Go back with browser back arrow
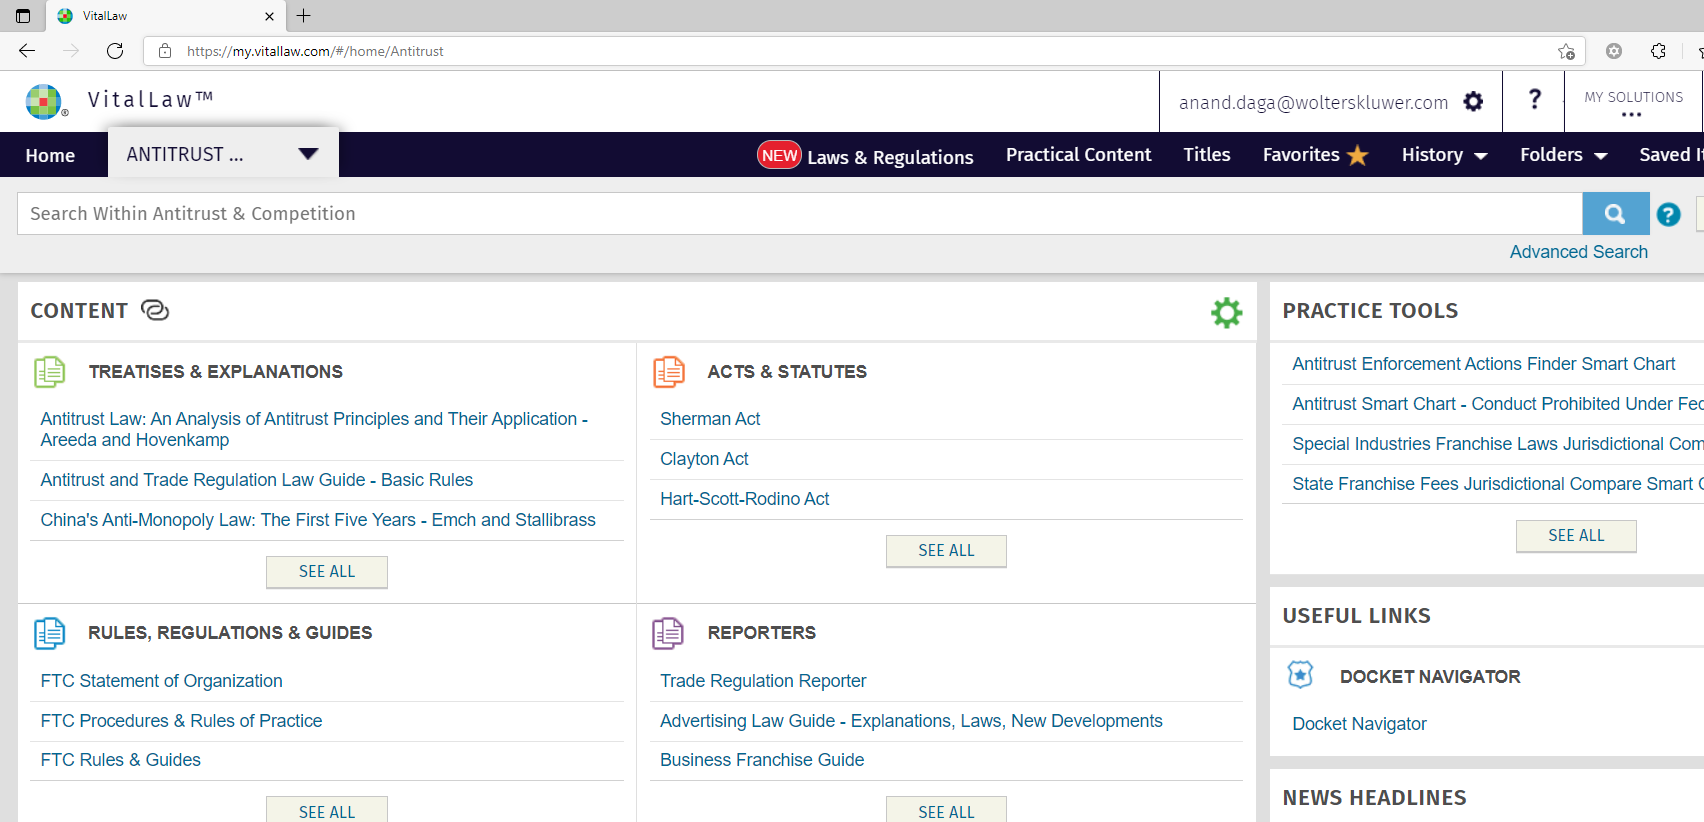Viewport: 1704px width, 822px height. coord(27,51)
